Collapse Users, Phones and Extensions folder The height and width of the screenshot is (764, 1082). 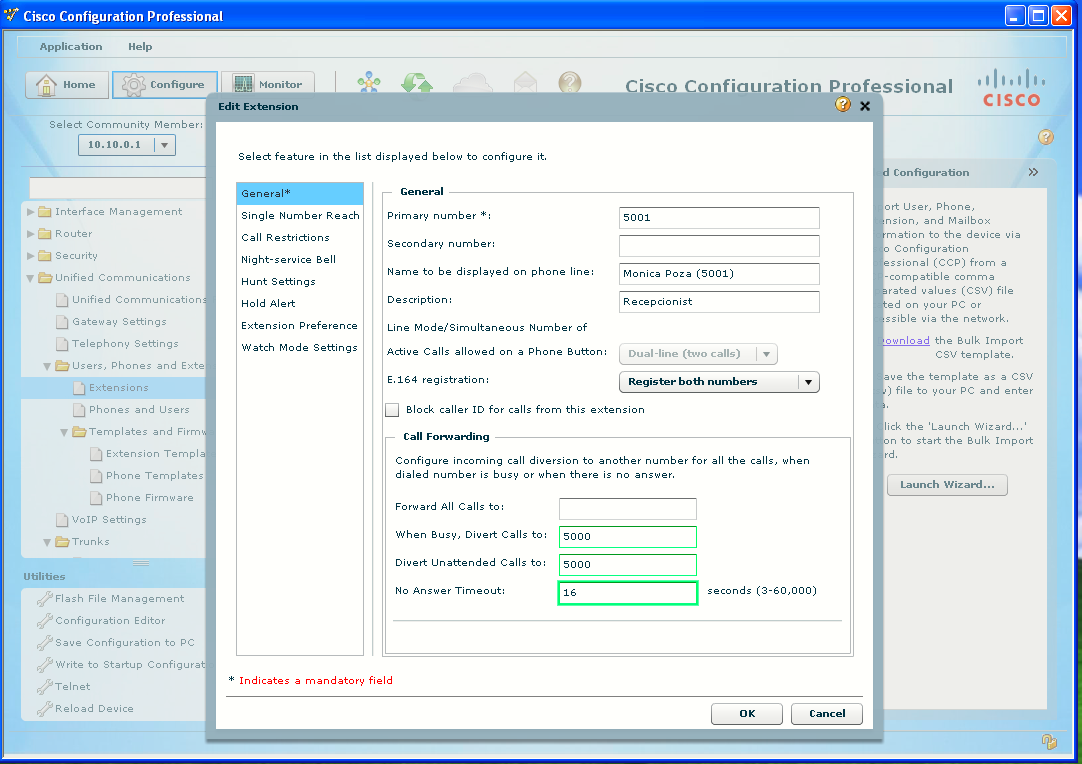(x=48, y=366)
